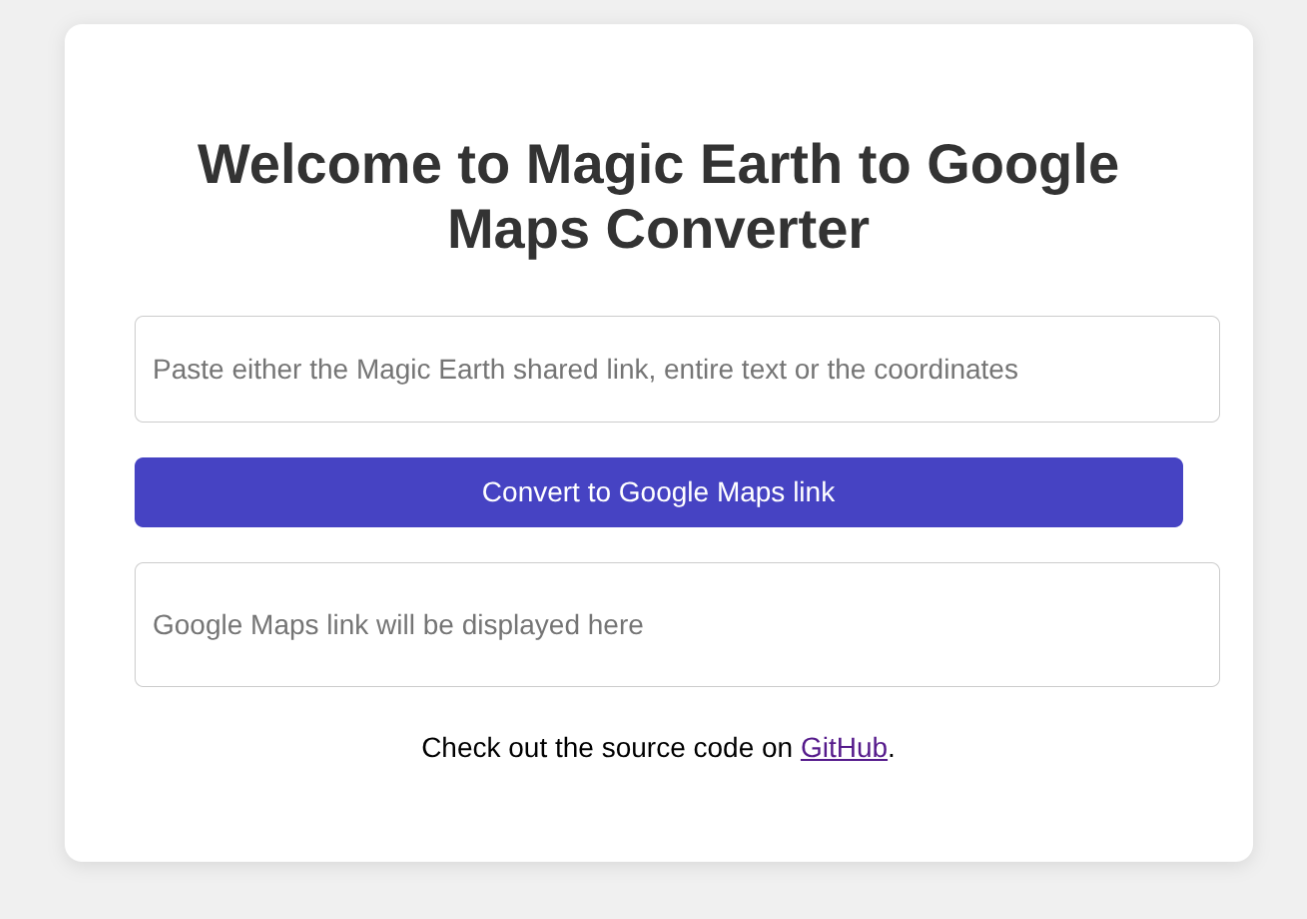
Task: Focus the box for pasting coordinates
Action: pos(676,369)
